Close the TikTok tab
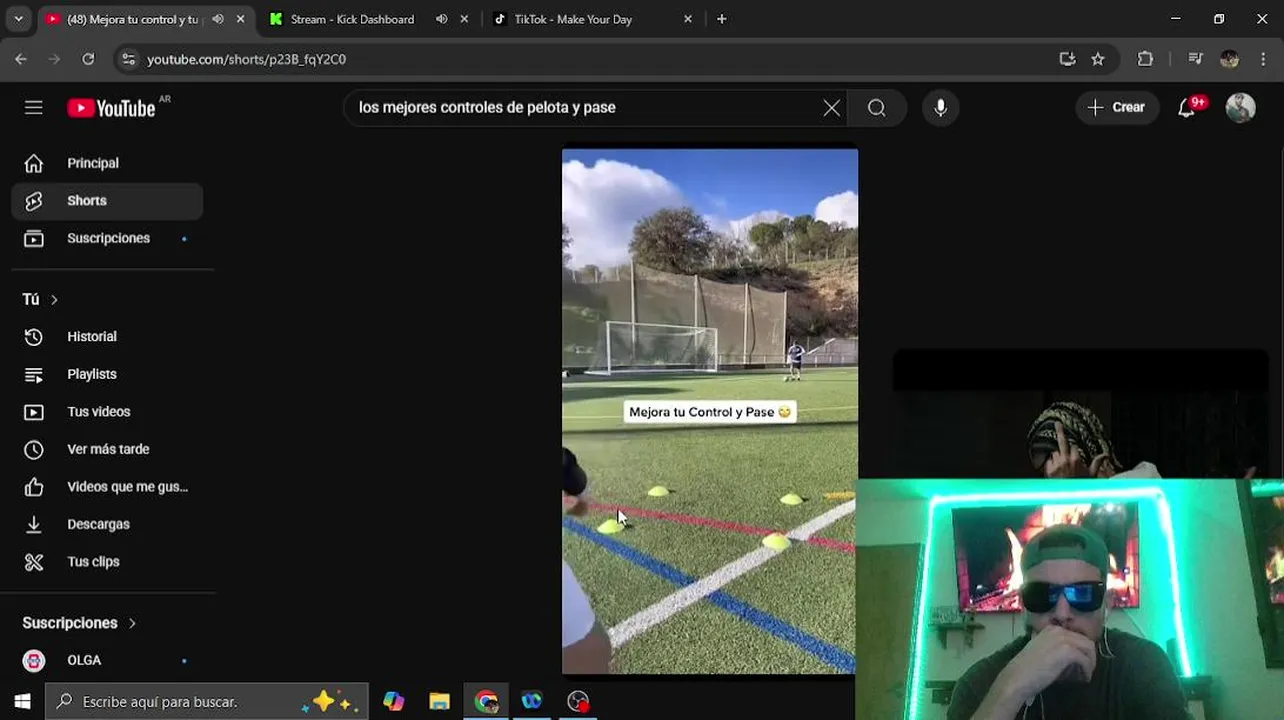Image resolution: width=1284 pixels, height=720 pixels. tap(688, 19)
